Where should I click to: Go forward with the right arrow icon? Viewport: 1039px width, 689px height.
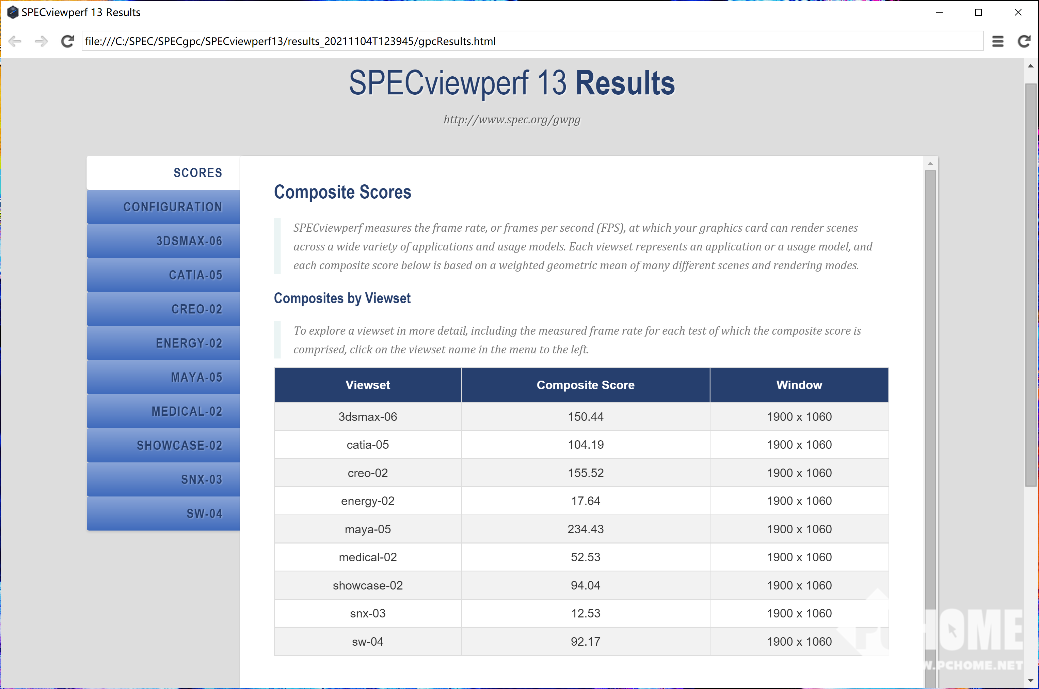click(x=41, y=41)
